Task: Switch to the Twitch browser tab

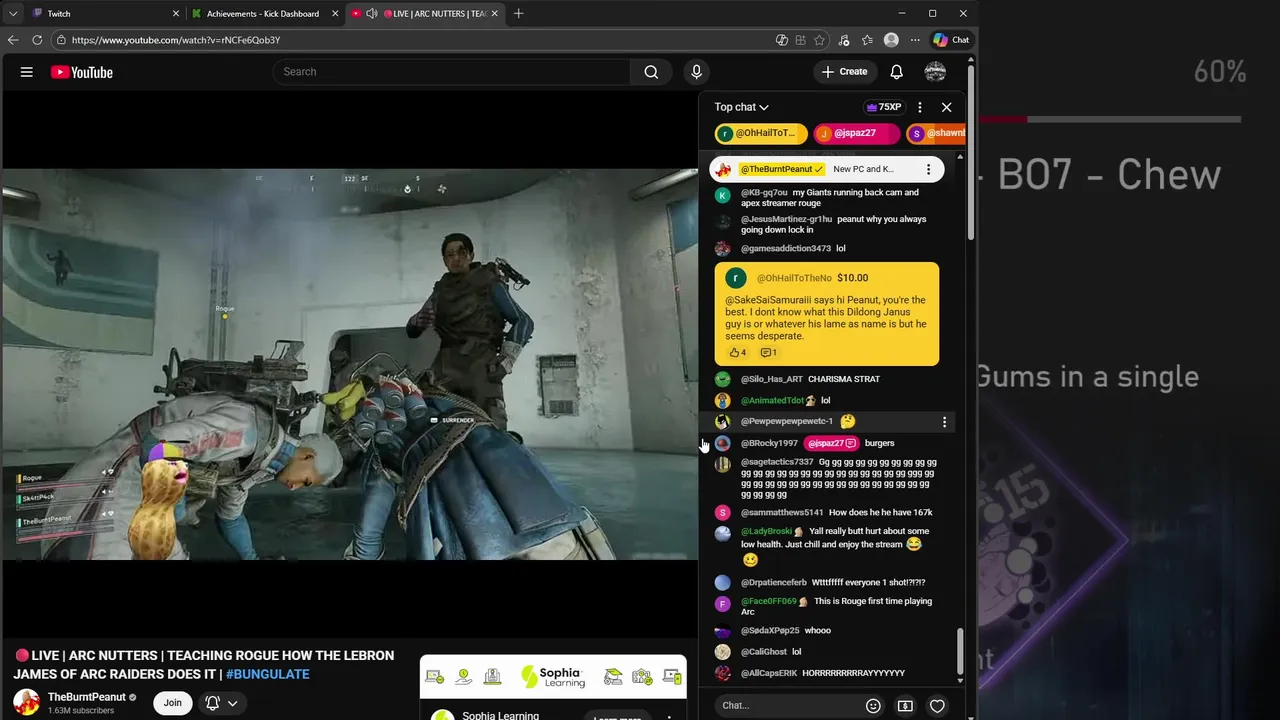Action: coord(104,14)
